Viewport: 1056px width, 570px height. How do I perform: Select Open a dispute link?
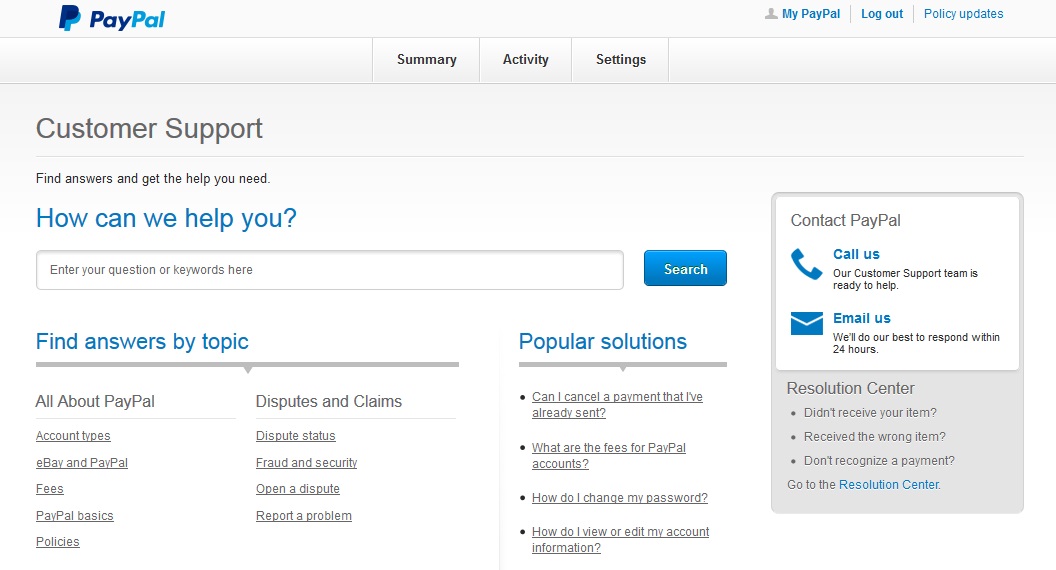click(298, 489)
